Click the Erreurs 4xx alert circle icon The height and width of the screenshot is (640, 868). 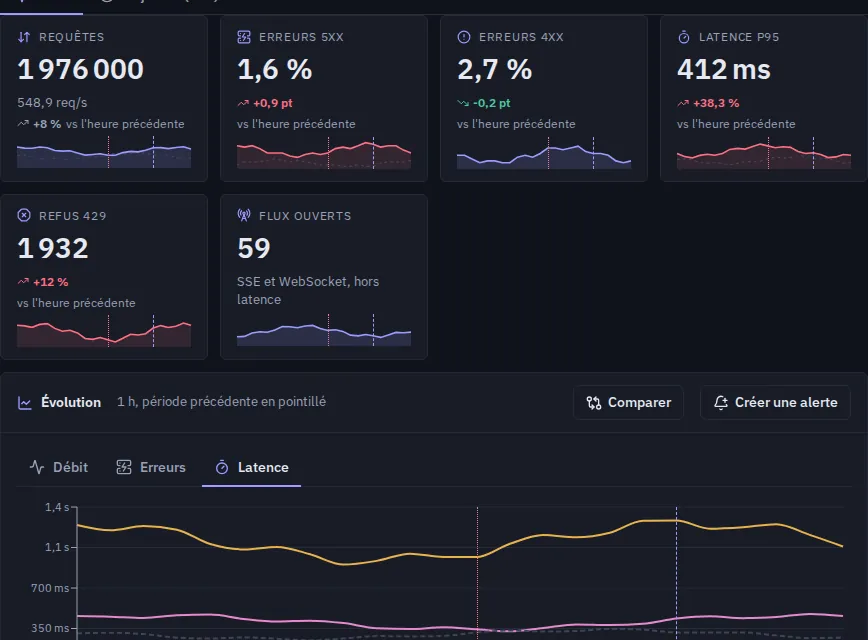[464, 37]
